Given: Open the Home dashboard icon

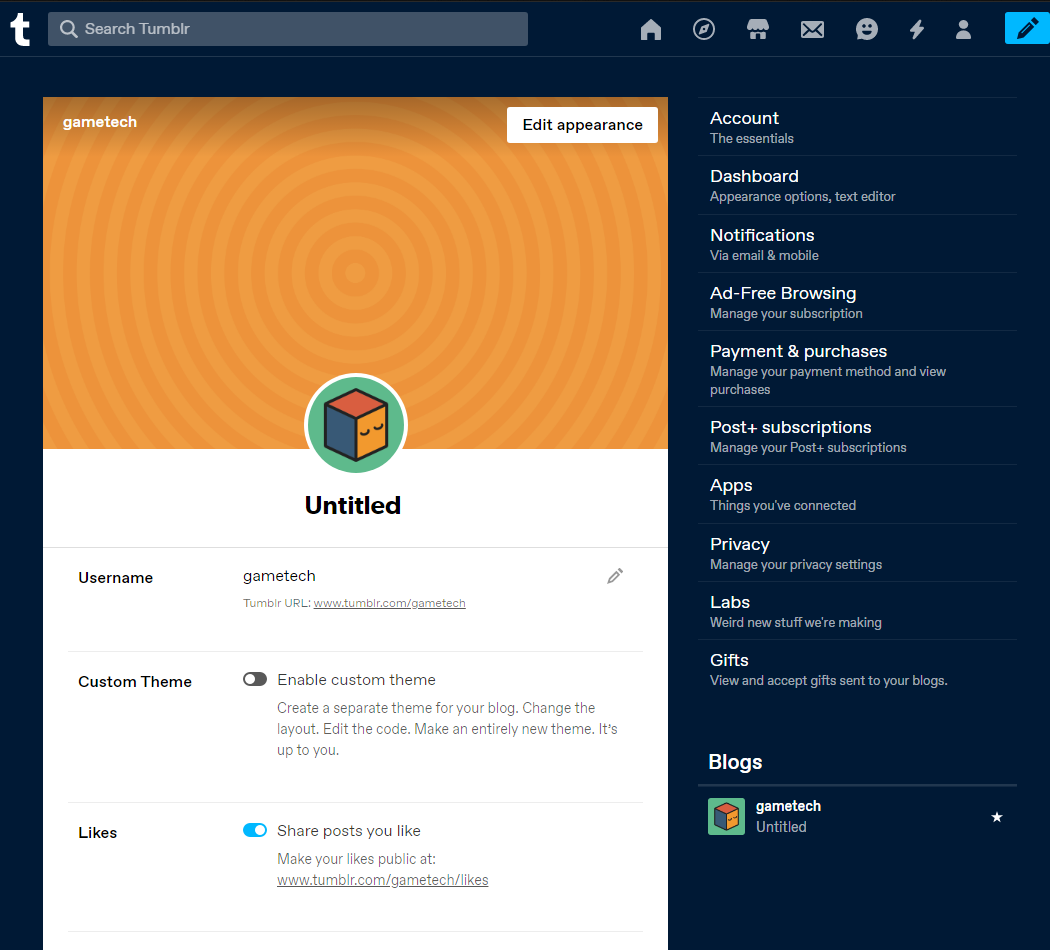Looking at the screenshot, I should tap(650, 29).
